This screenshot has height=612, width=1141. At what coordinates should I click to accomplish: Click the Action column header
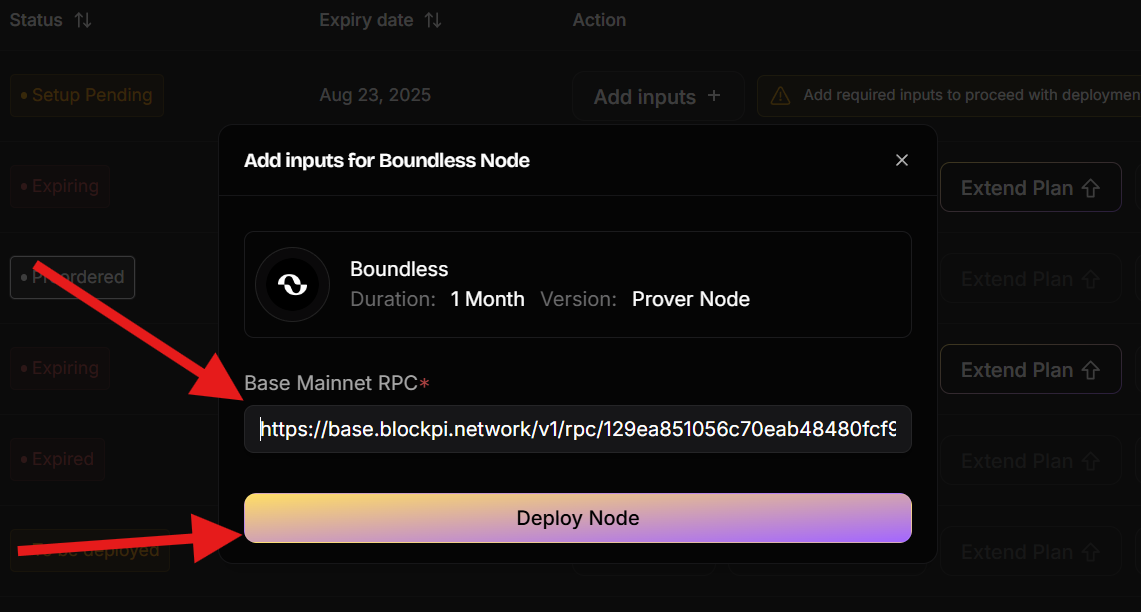(599, 20)
